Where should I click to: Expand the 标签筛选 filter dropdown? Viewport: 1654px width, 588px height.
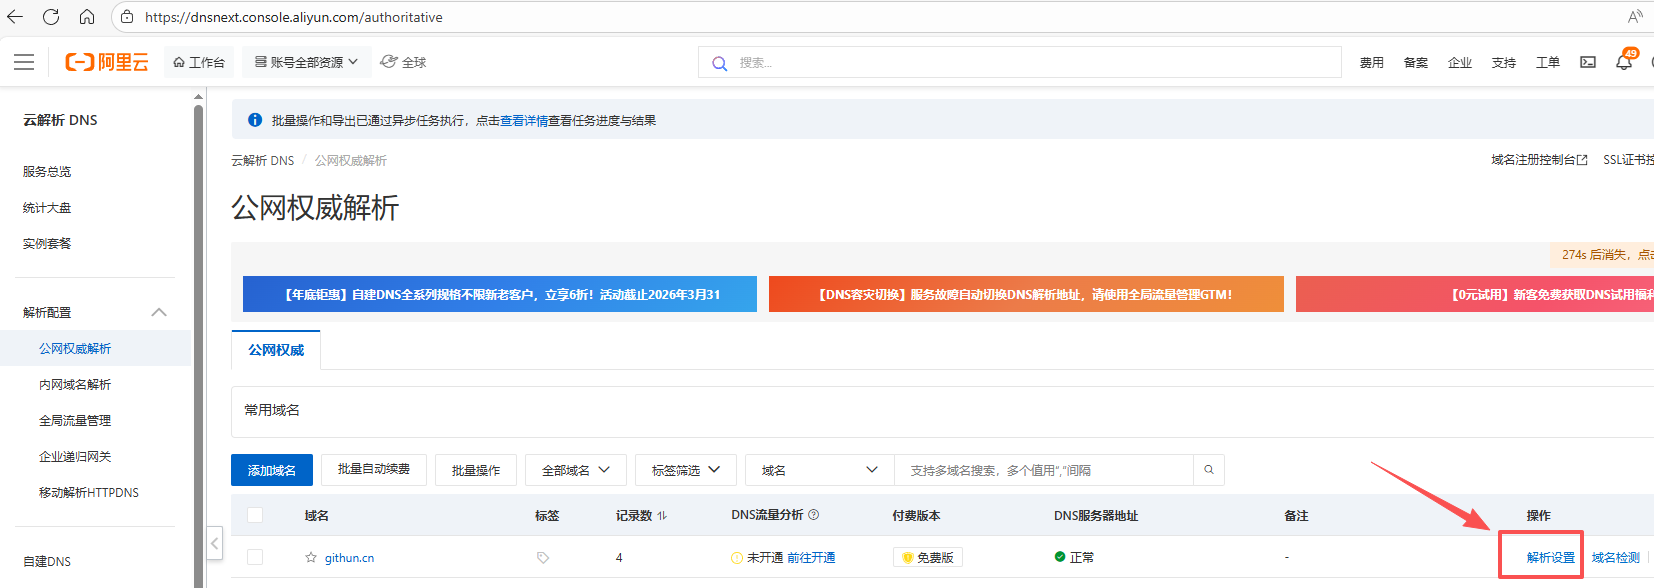686,470
